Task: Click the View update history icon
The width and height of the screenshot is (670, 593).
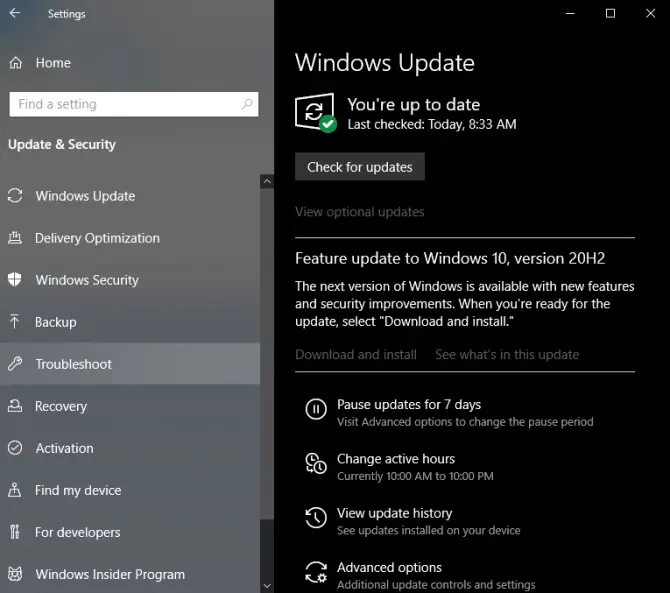Action: pyautogui.click(x=316, y=518)
